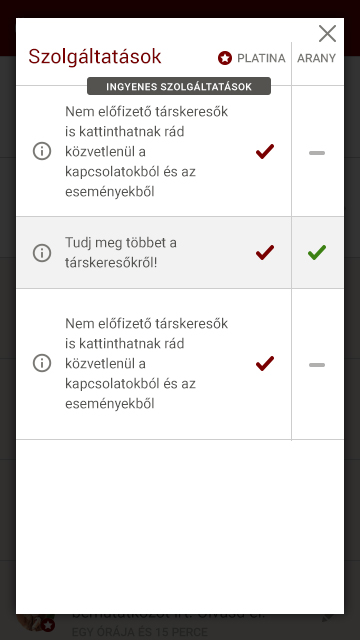Click red checkmark in 'Tudj meg többet' row
This screenshot has height=640, width=360.
click(x=265, y=253)
